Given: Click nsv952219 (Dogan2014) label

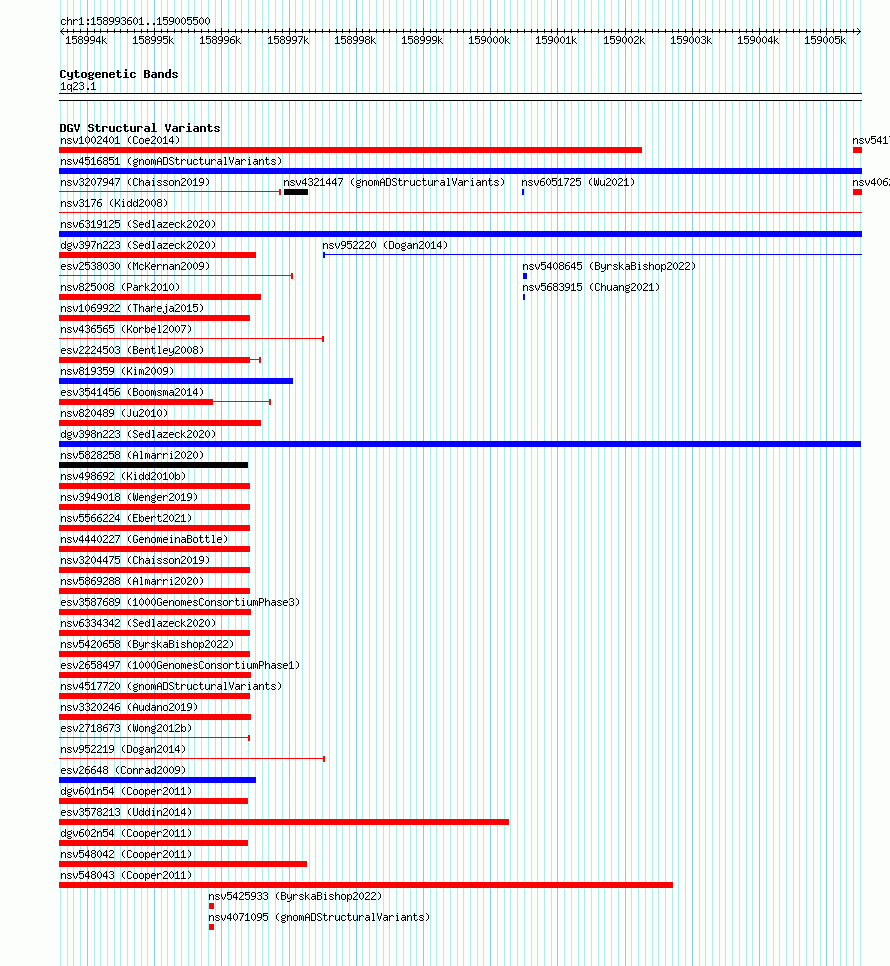Looking at the screenshot, I should [123, 749].
